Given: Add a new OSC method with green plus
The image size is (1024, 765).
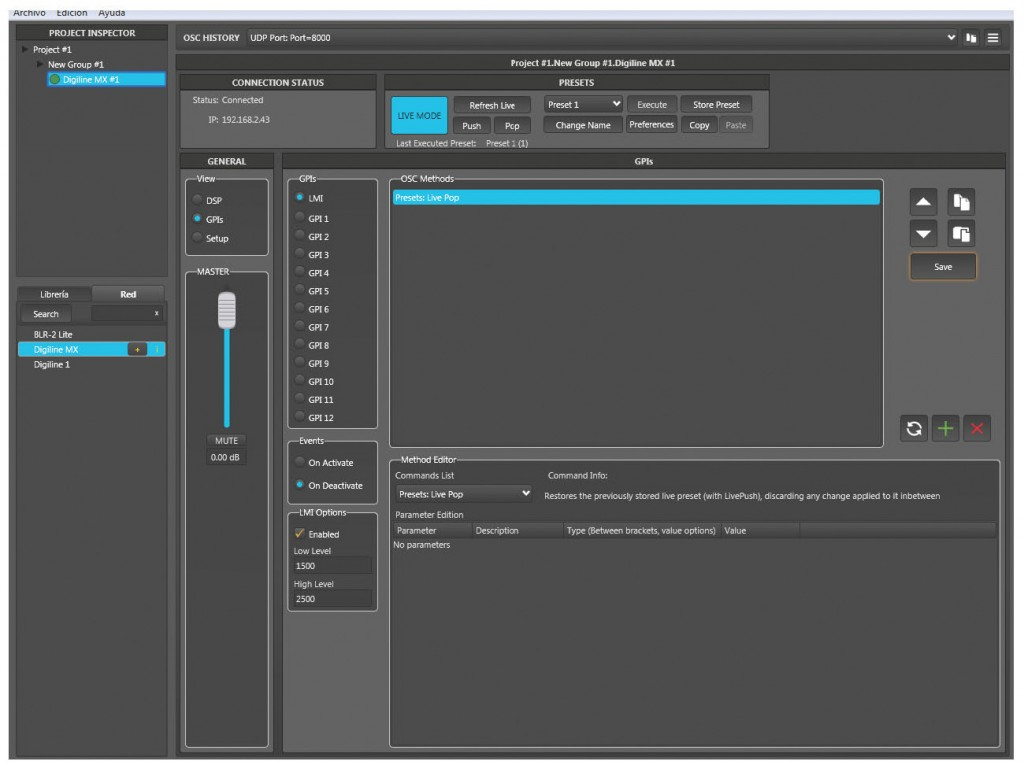Looking at the screenshot, I should click(x=945, y=429).
